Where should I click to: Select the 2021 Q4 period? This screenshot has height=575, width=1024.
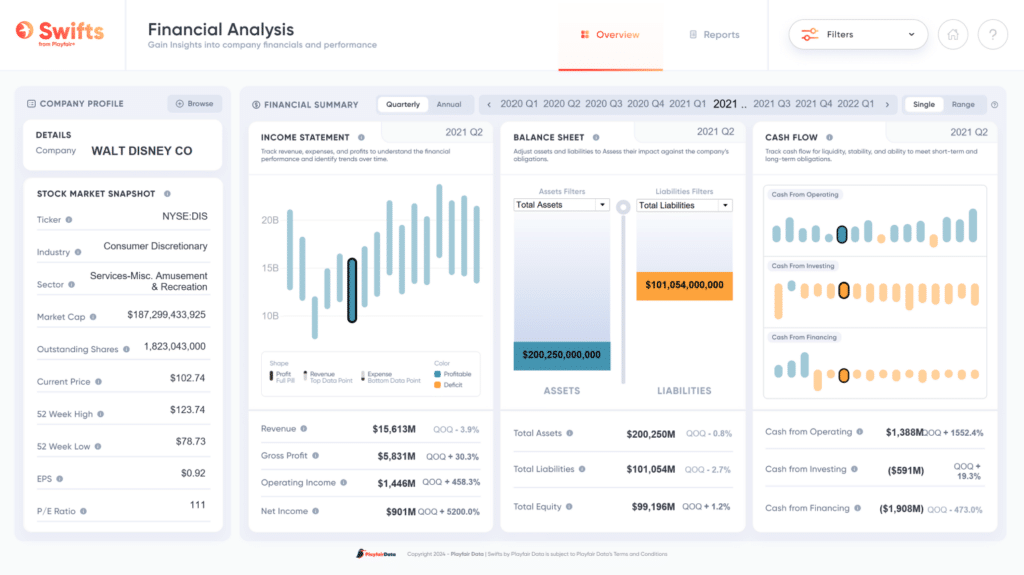coord(813,104)
